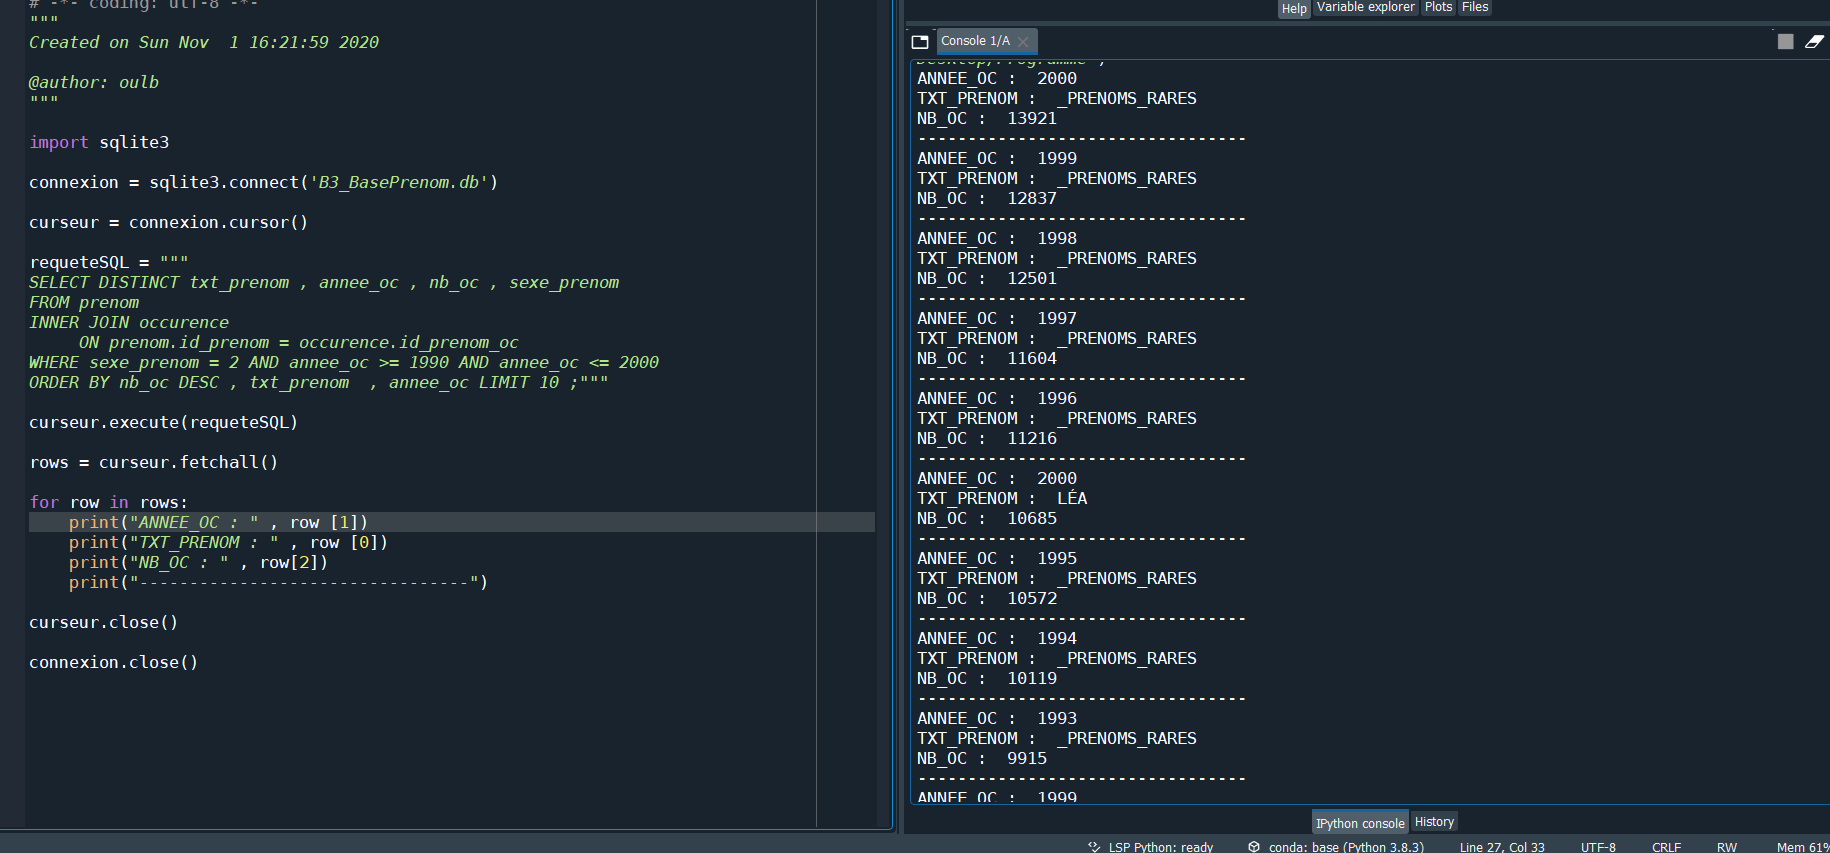This screenshot has height=853, width=1830.
Task: Close the Console 1/A tab
Action: (1023, 42)
